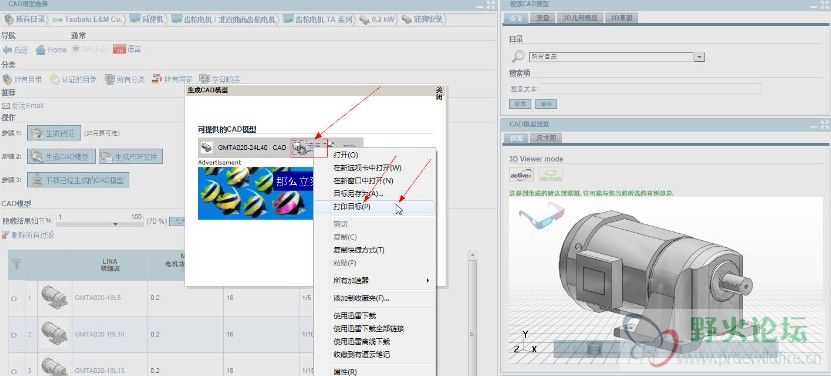Switch to the 尺寸图 tab
This screenshot has width=831, height=376.
[546, 138]
